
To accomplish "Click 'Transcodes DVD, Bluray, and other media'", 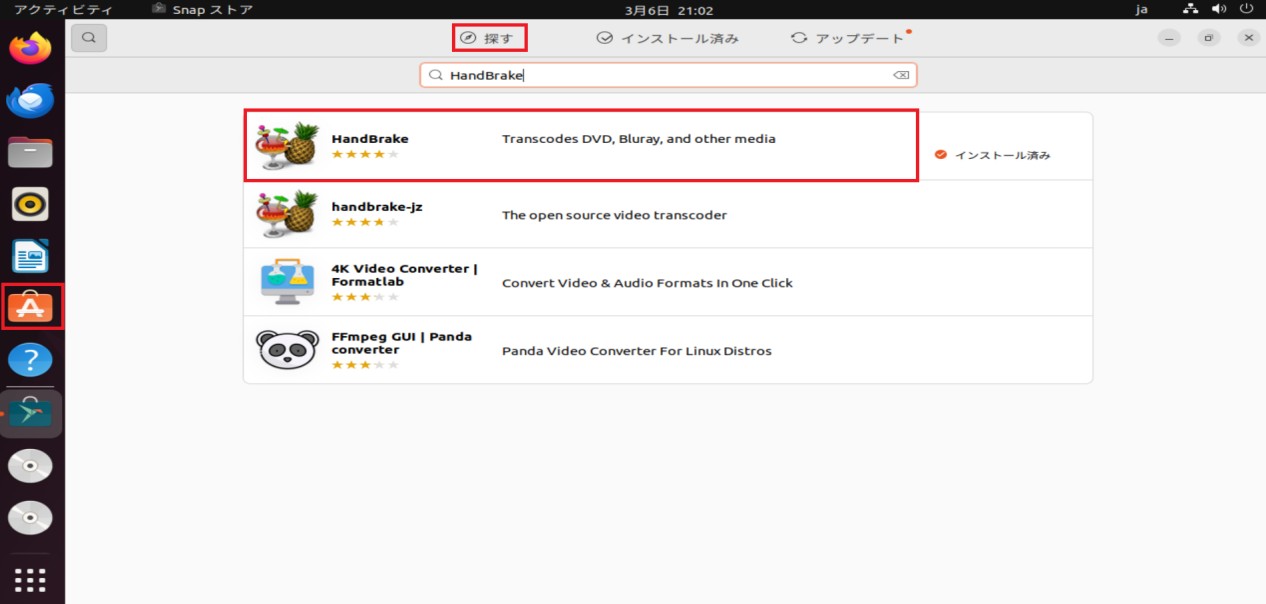I will tap(638, 139).
